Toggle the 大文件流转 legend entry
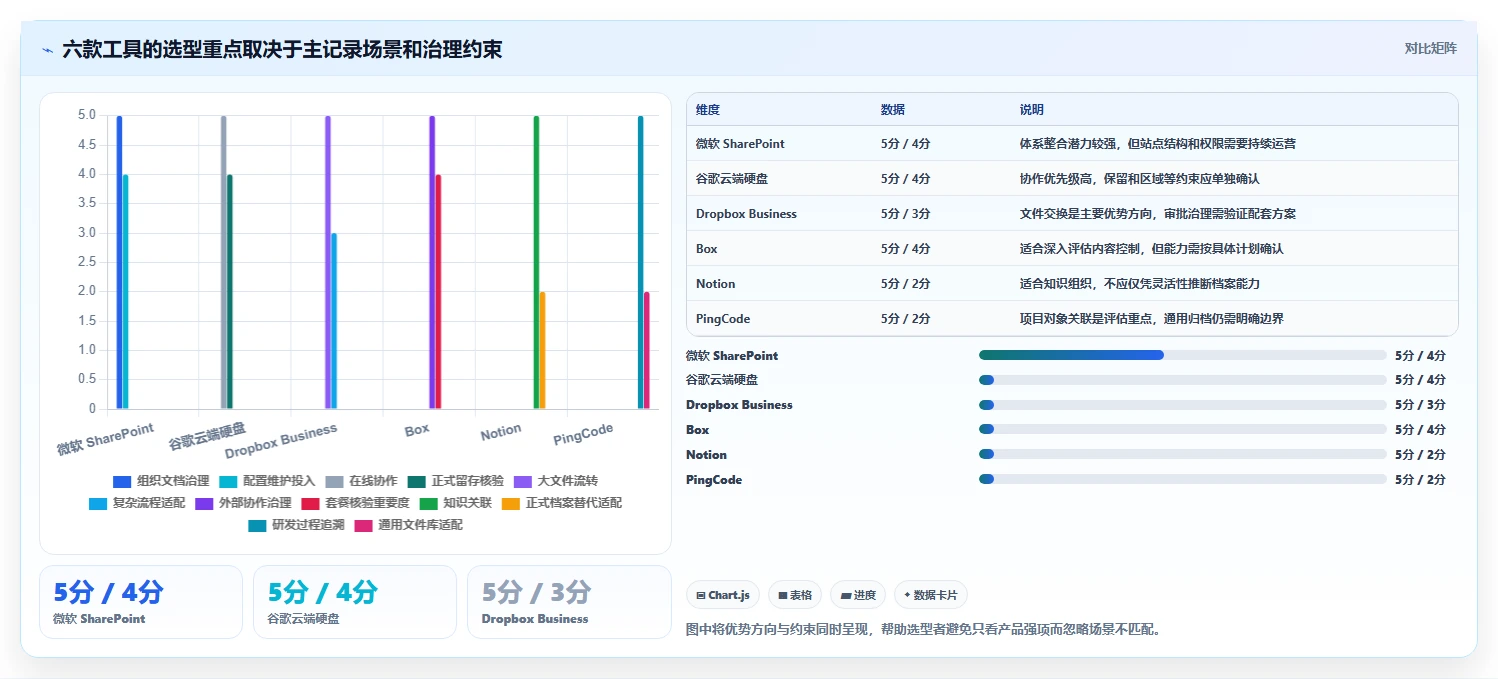This screenshot has height=679, width=1498. pos(555,481)
